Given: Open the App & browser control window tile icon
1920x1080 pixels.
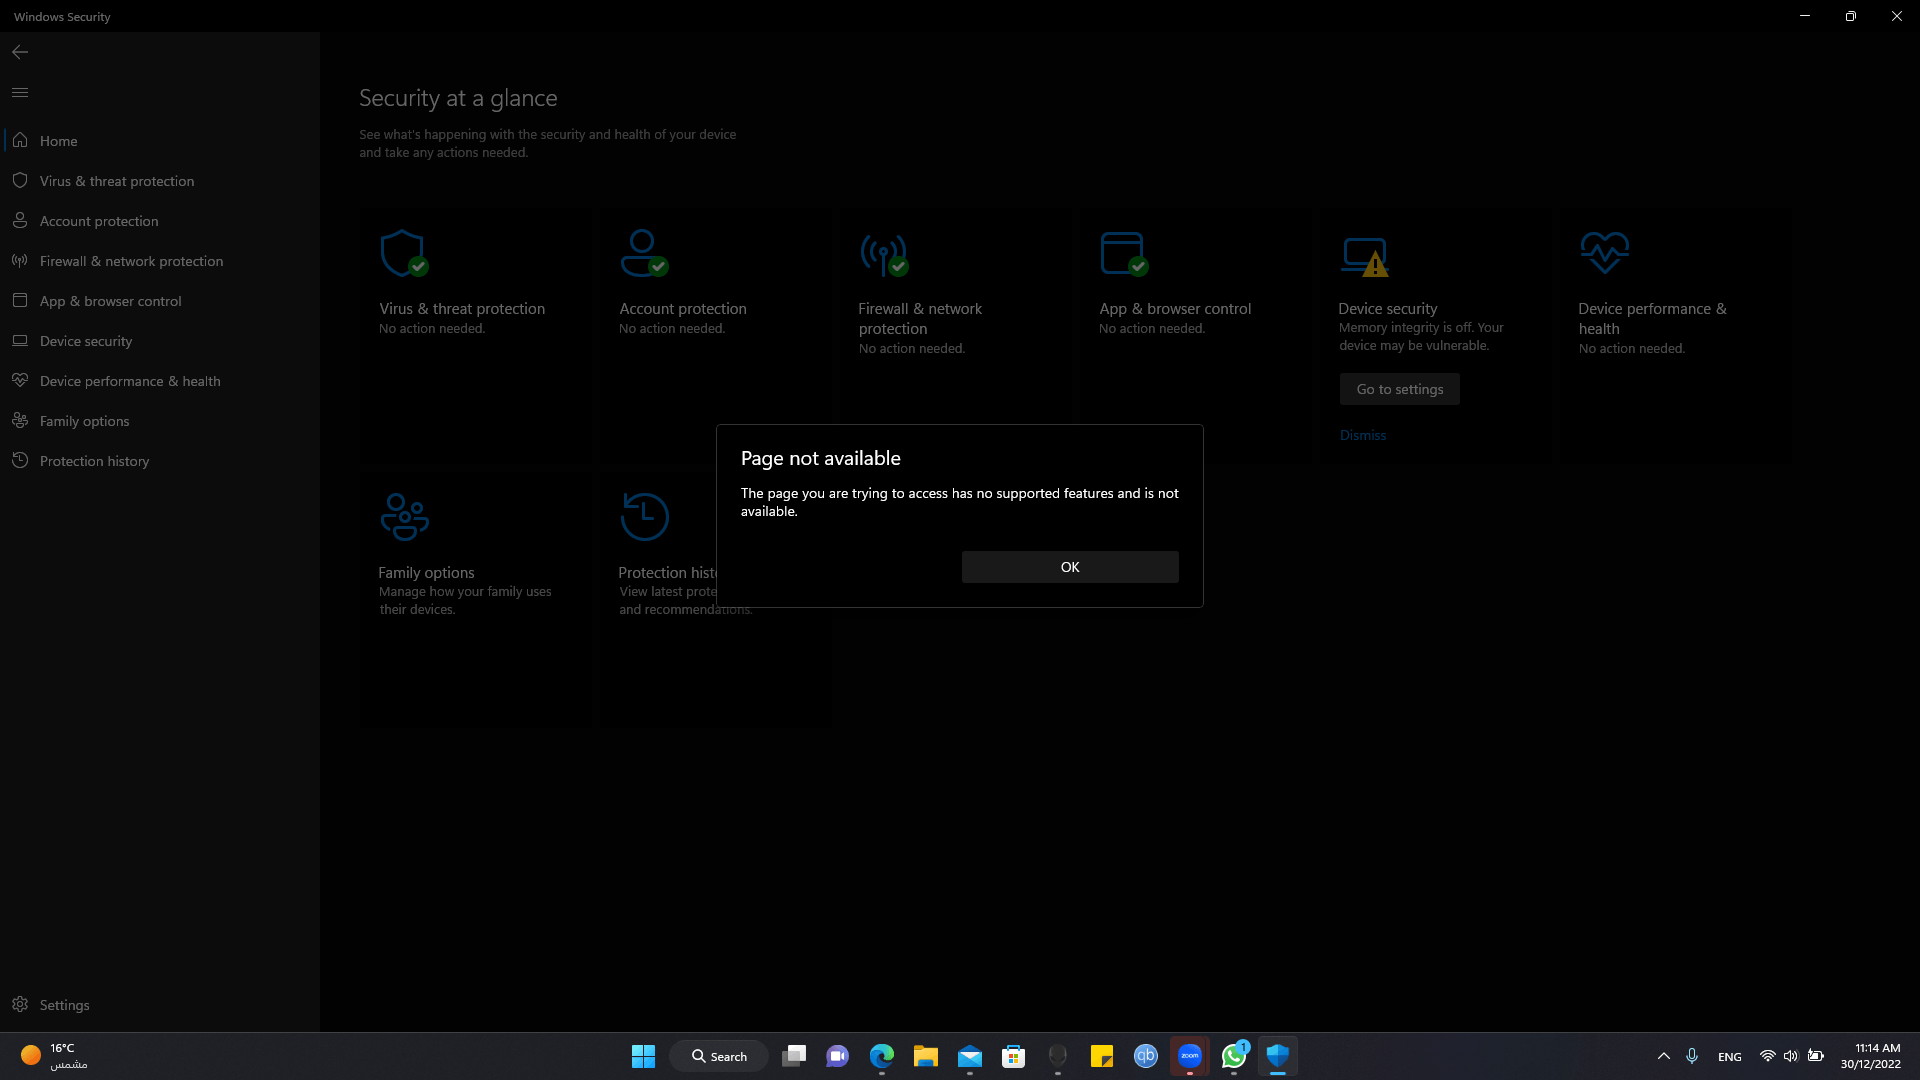Looking at the screenshot, I should 1123,253.
